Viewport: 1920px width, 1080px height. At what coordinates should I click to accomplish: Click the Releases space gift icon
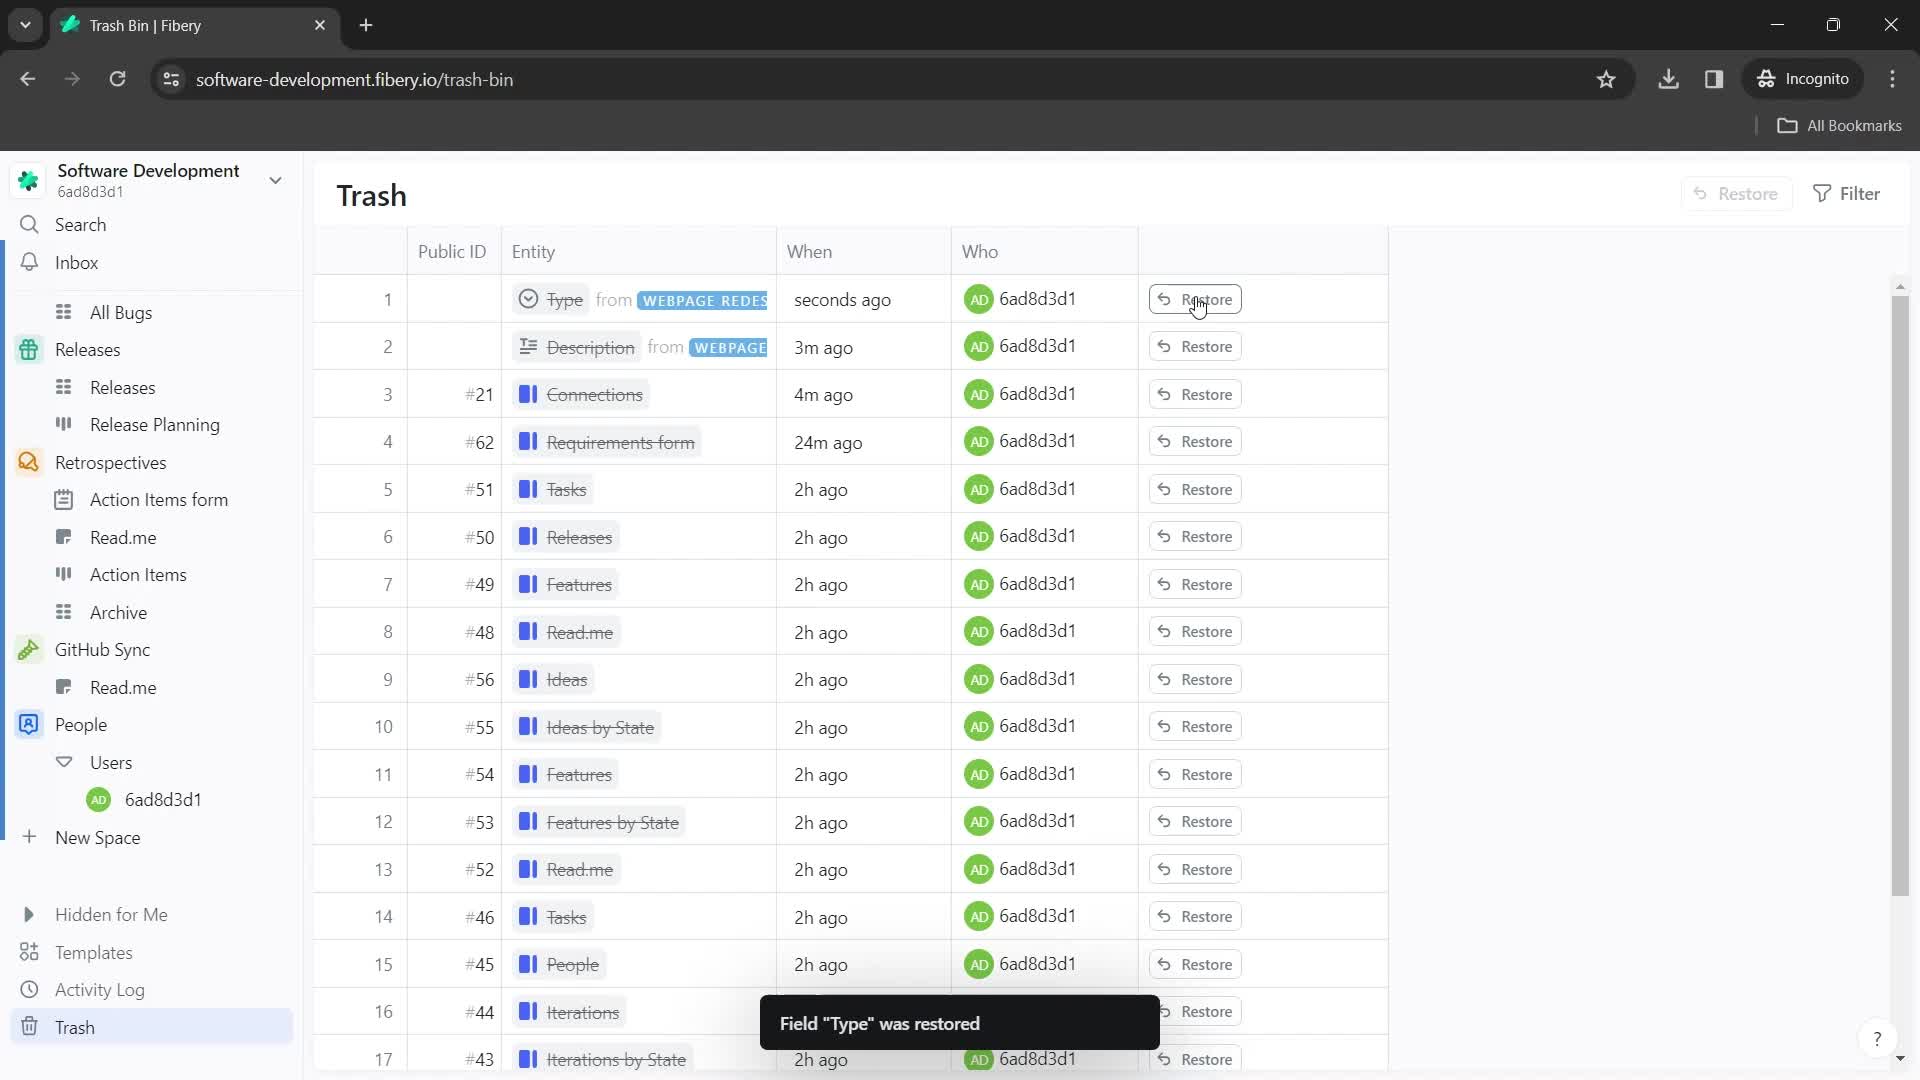pyautogui.click(x=29, y=350)
